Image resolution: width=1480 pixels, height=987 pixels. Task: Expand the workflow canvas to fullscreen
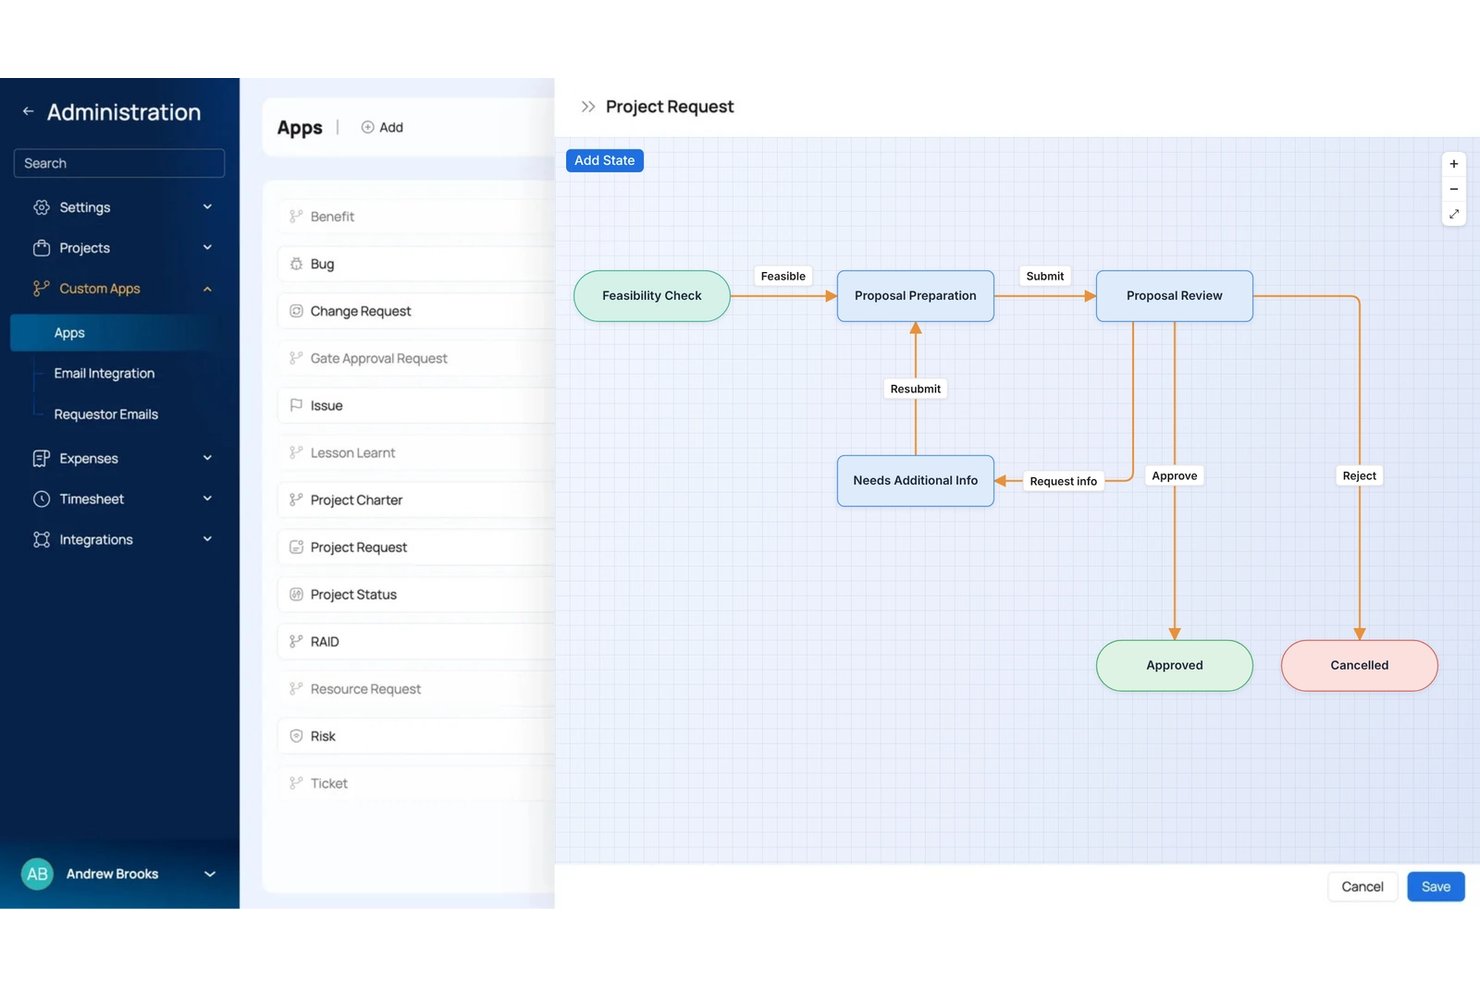coord(1454,214)
